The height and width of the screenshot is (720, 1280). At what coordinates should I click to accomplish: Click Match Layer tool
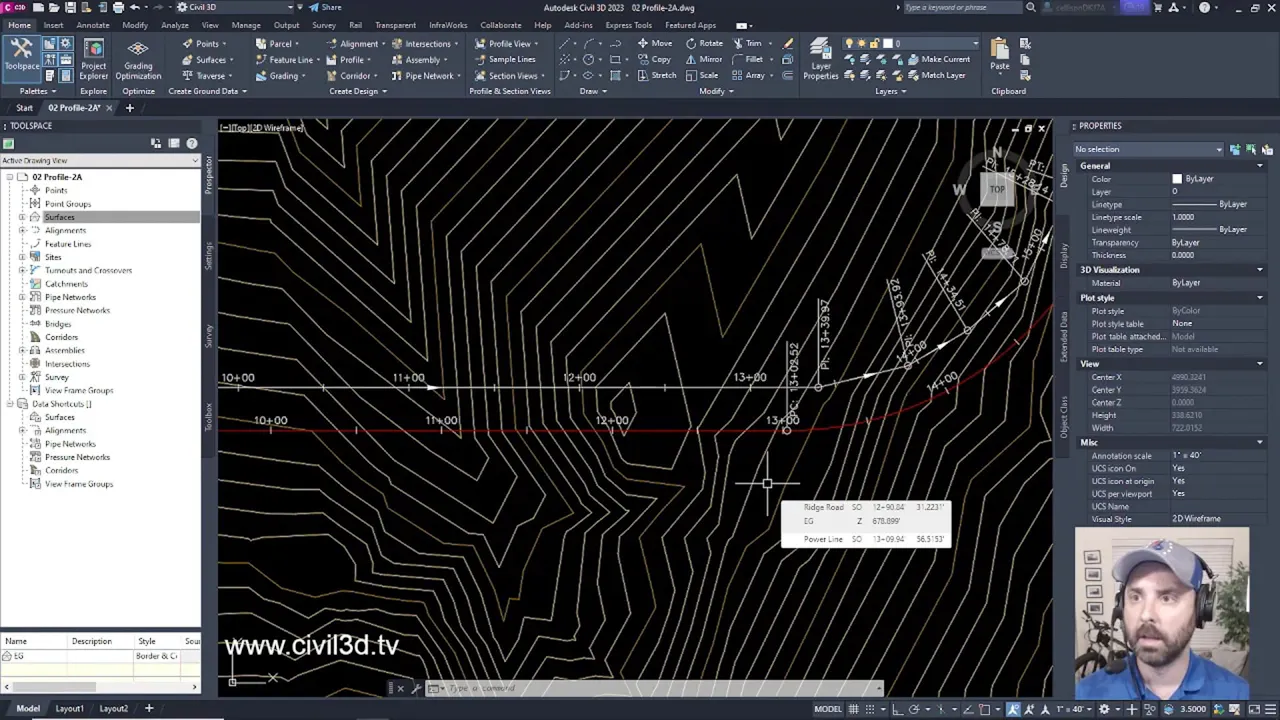[936, 75]
